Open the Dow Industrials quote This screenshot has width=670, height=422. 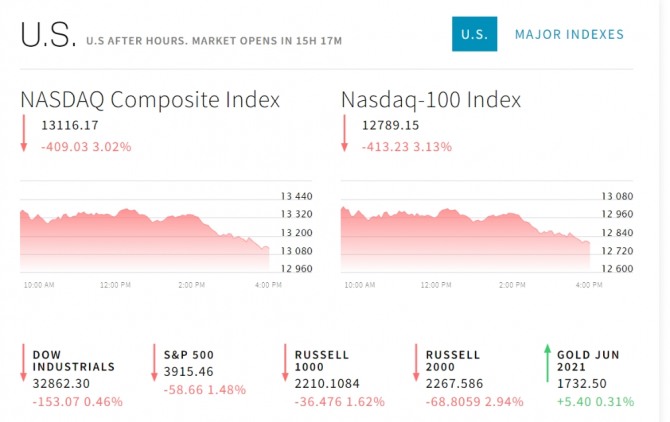point(73,361)
